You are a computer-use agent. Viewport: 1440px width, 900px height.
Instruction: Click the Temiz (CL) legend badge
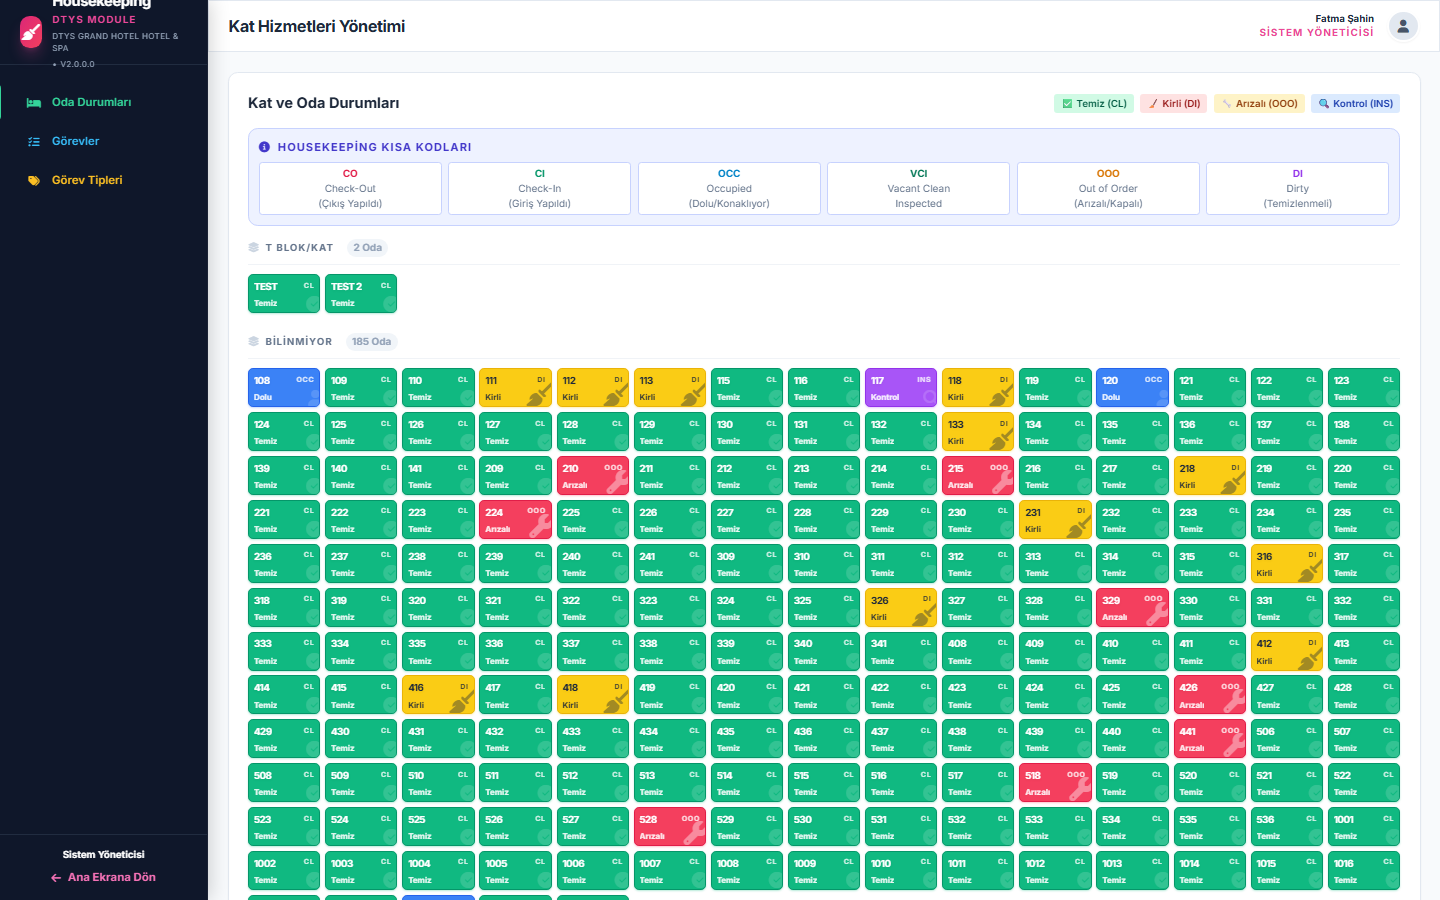(1094, 103)
